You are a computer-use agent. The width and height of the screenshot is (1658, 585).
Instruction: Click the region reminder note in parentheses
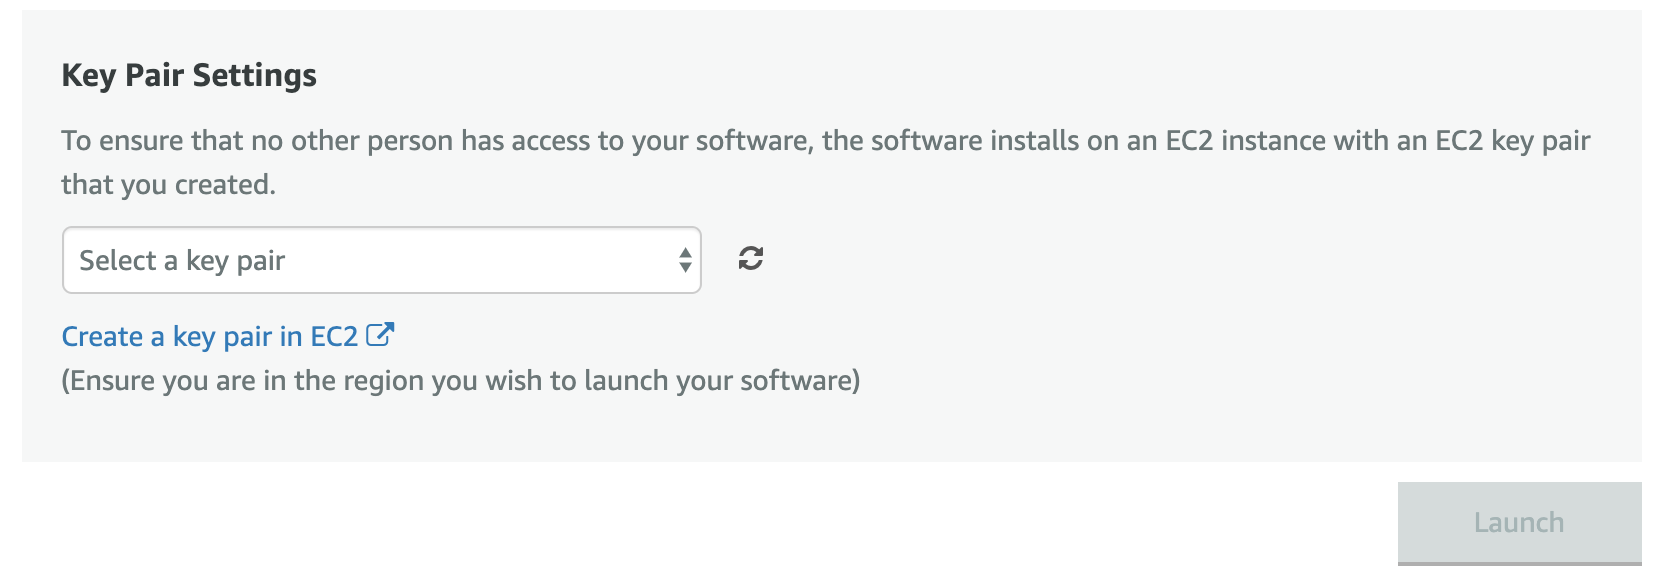coord(460,381)
